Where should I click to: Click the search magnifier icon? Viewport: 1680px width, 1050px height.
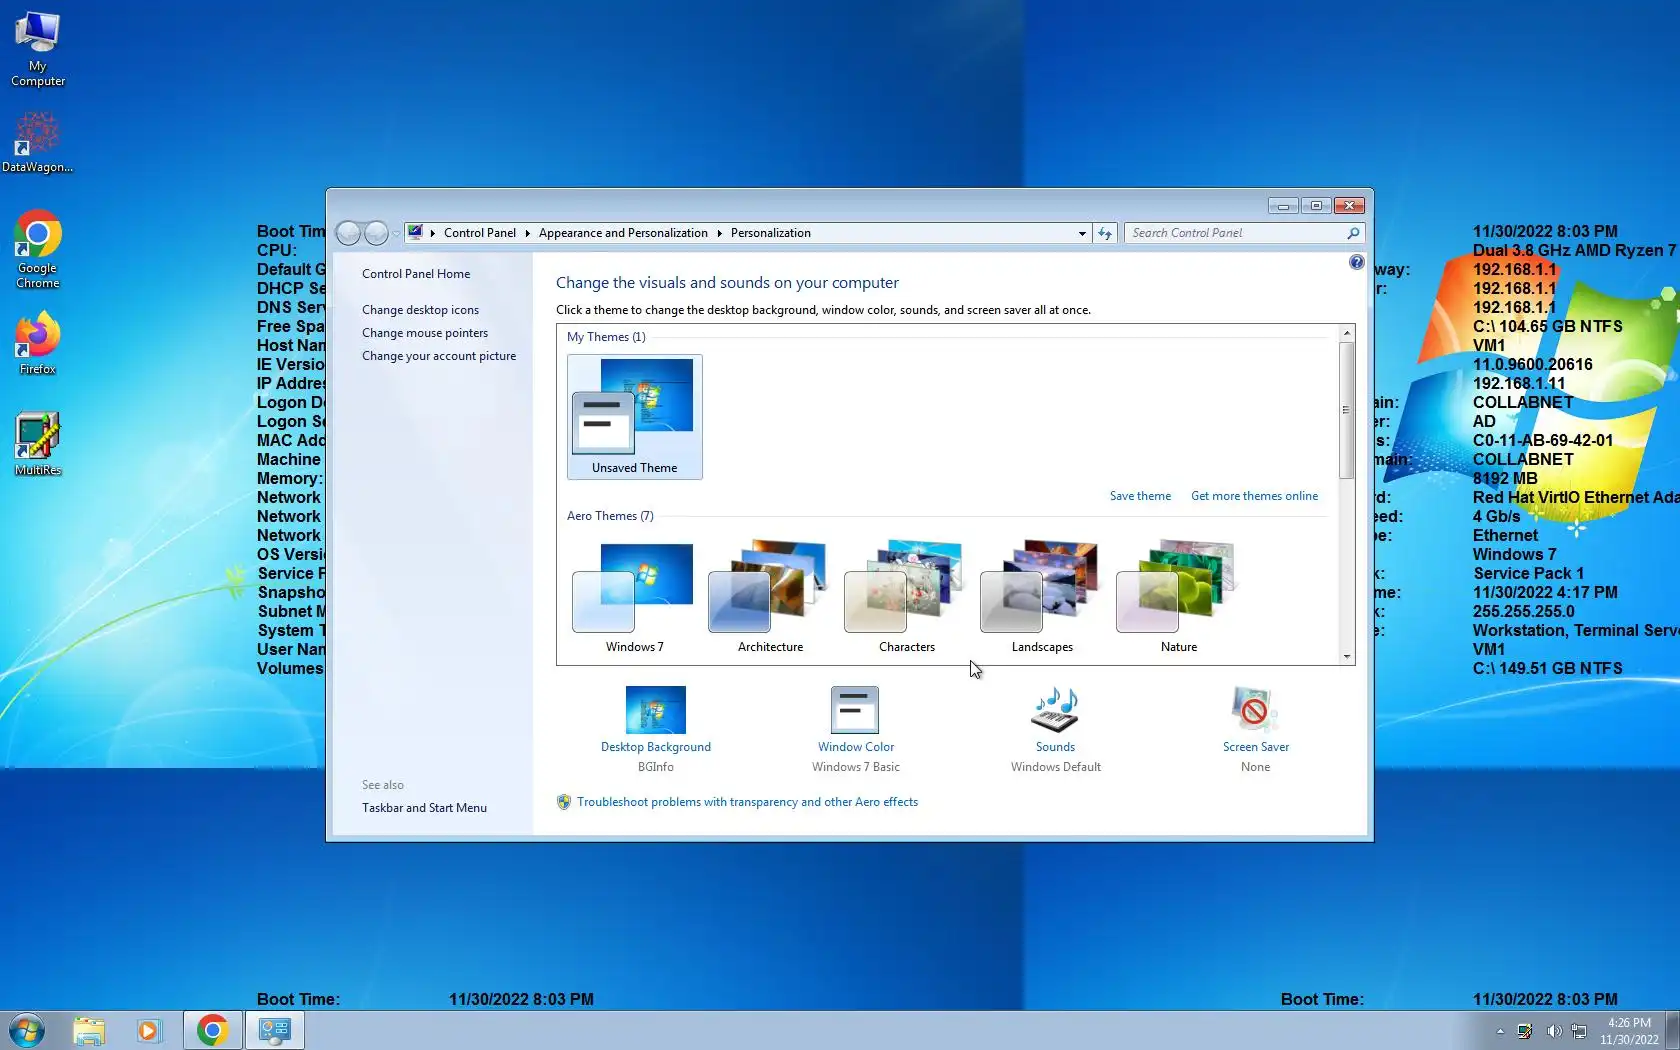(1353, 233)
